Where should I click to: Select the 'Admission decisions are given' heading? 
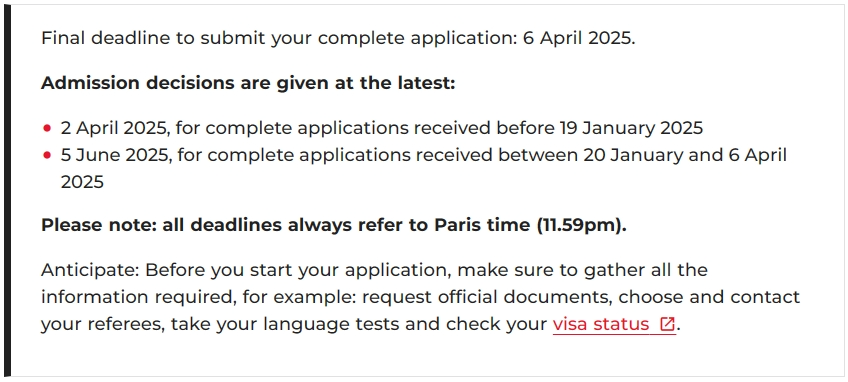(x=248, y=83)
